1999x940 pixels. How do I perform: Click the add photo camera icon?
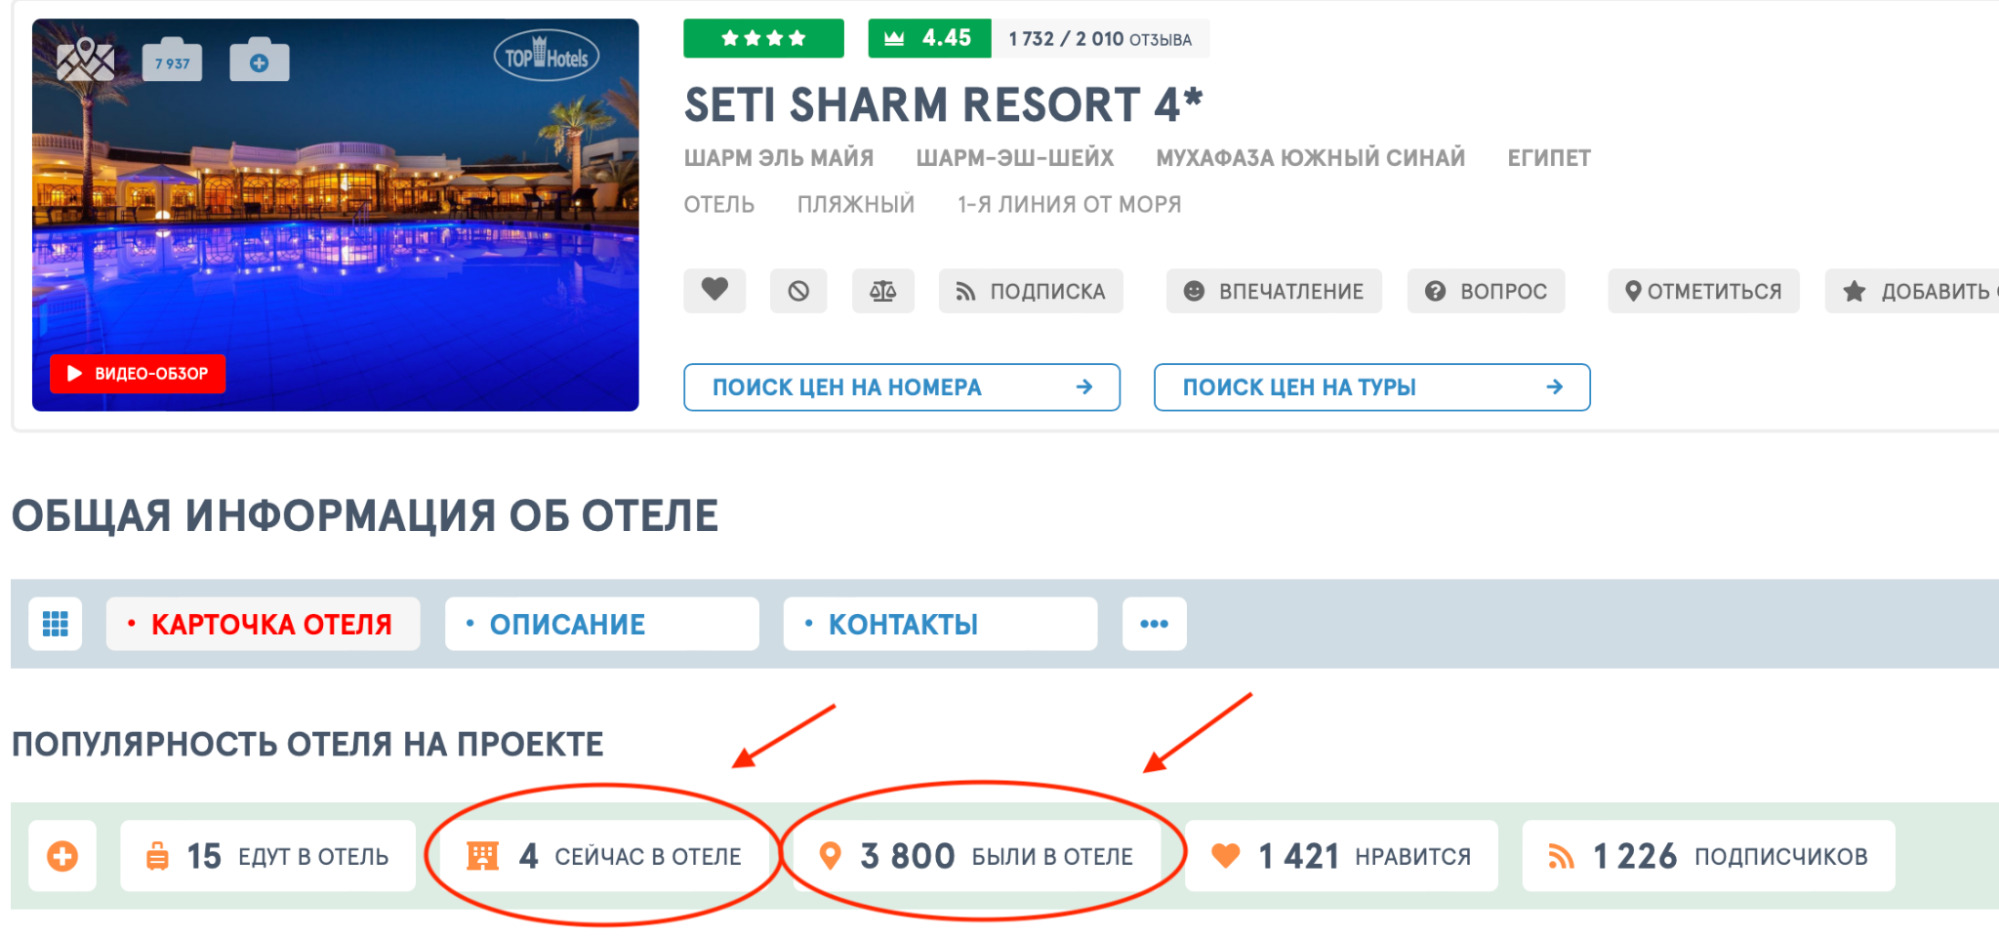[259, 60]
